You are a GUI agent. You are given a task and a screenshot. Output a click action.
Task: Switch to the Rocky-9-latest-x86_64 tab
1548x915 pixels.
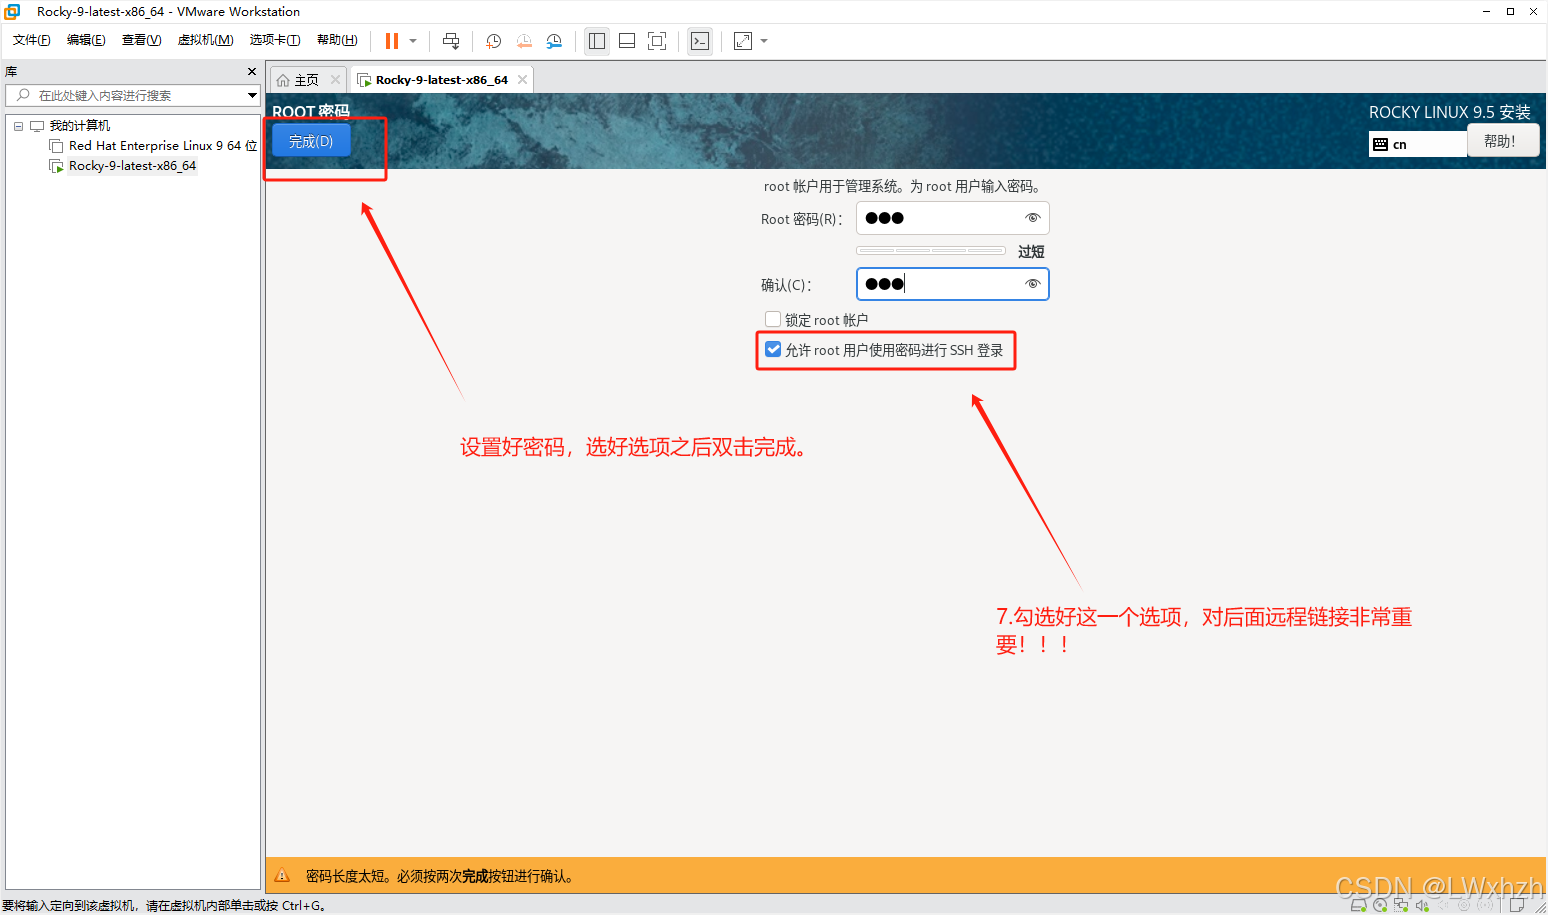(441, 80)
